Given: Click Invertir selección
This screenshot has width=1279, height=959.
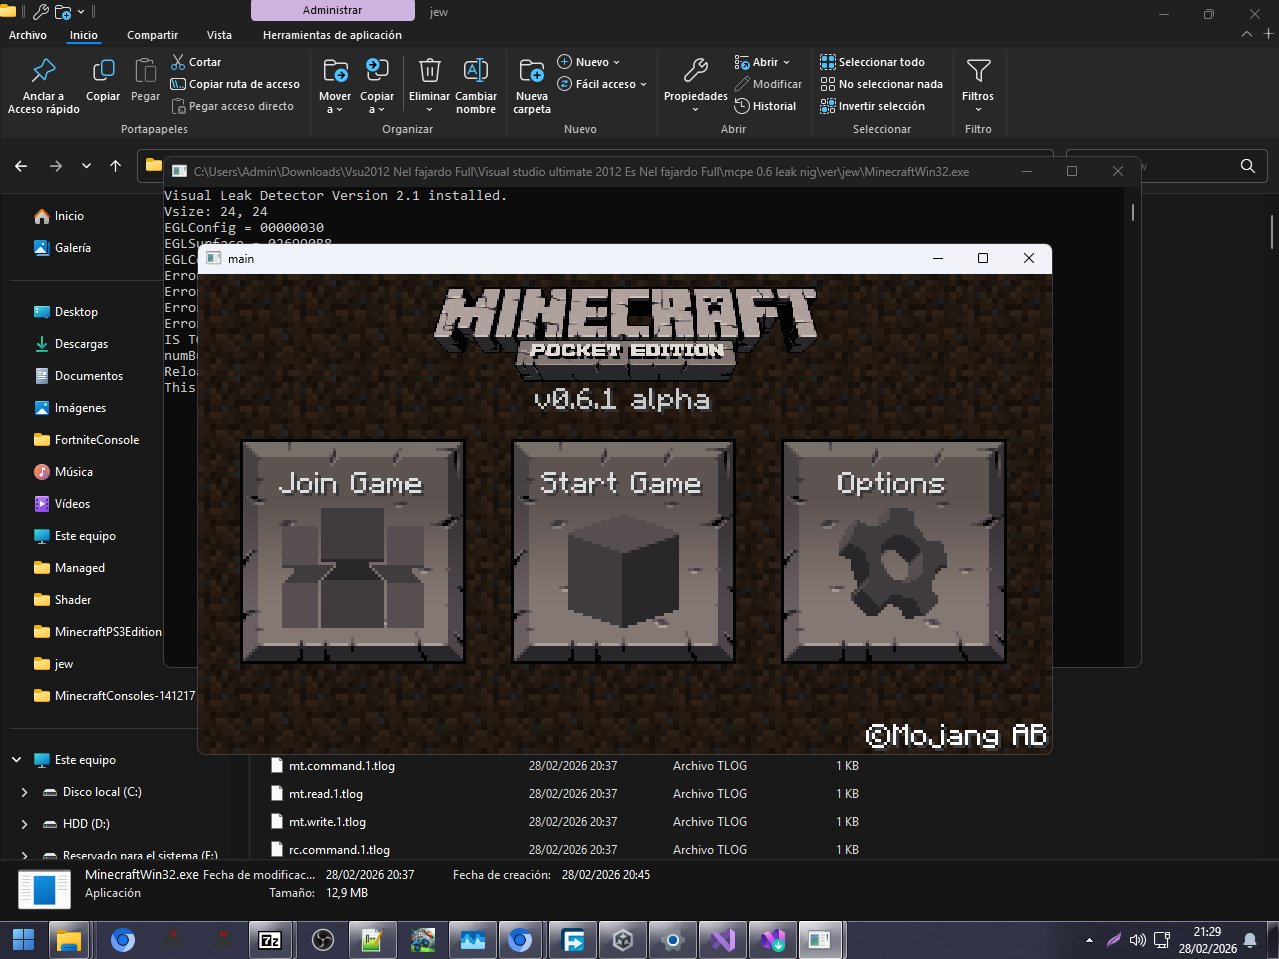Looking at the screenshot, I should point(872,106).
